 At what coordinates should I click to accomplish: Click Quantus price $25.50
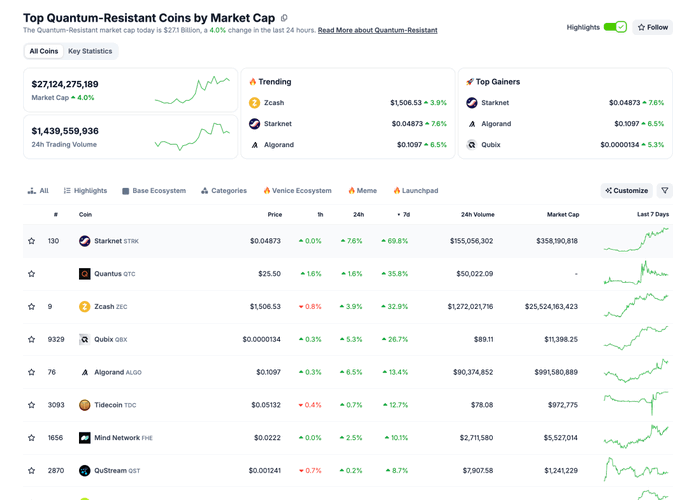(269, 274)
